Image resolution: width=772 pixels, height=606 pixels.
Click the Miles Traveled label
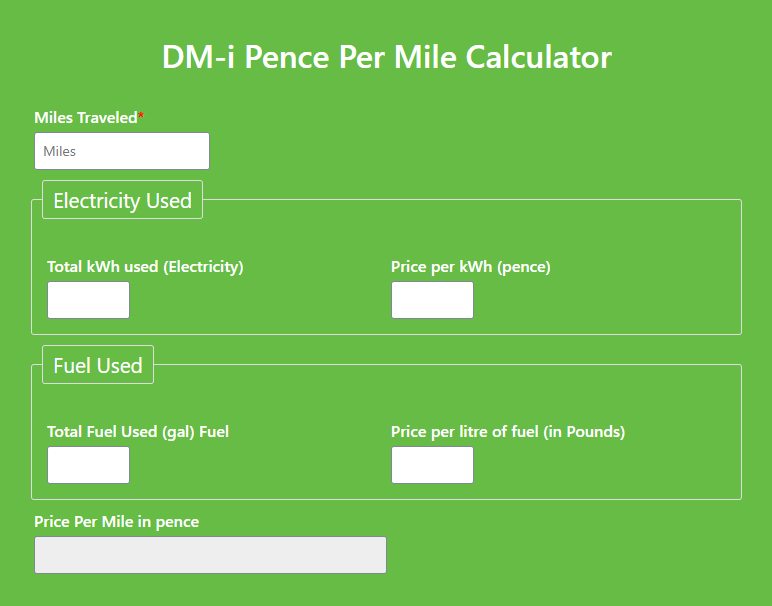[85, 118]
